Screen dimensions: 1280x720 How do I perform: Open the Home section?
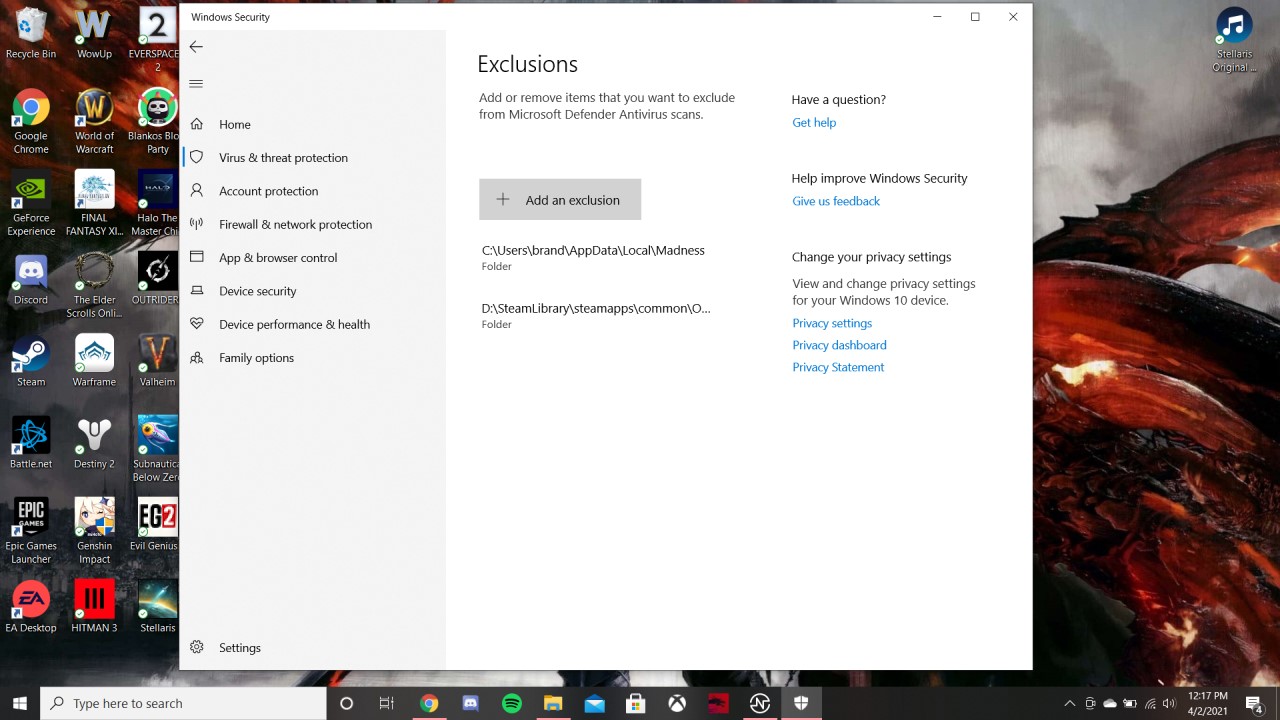235,125
